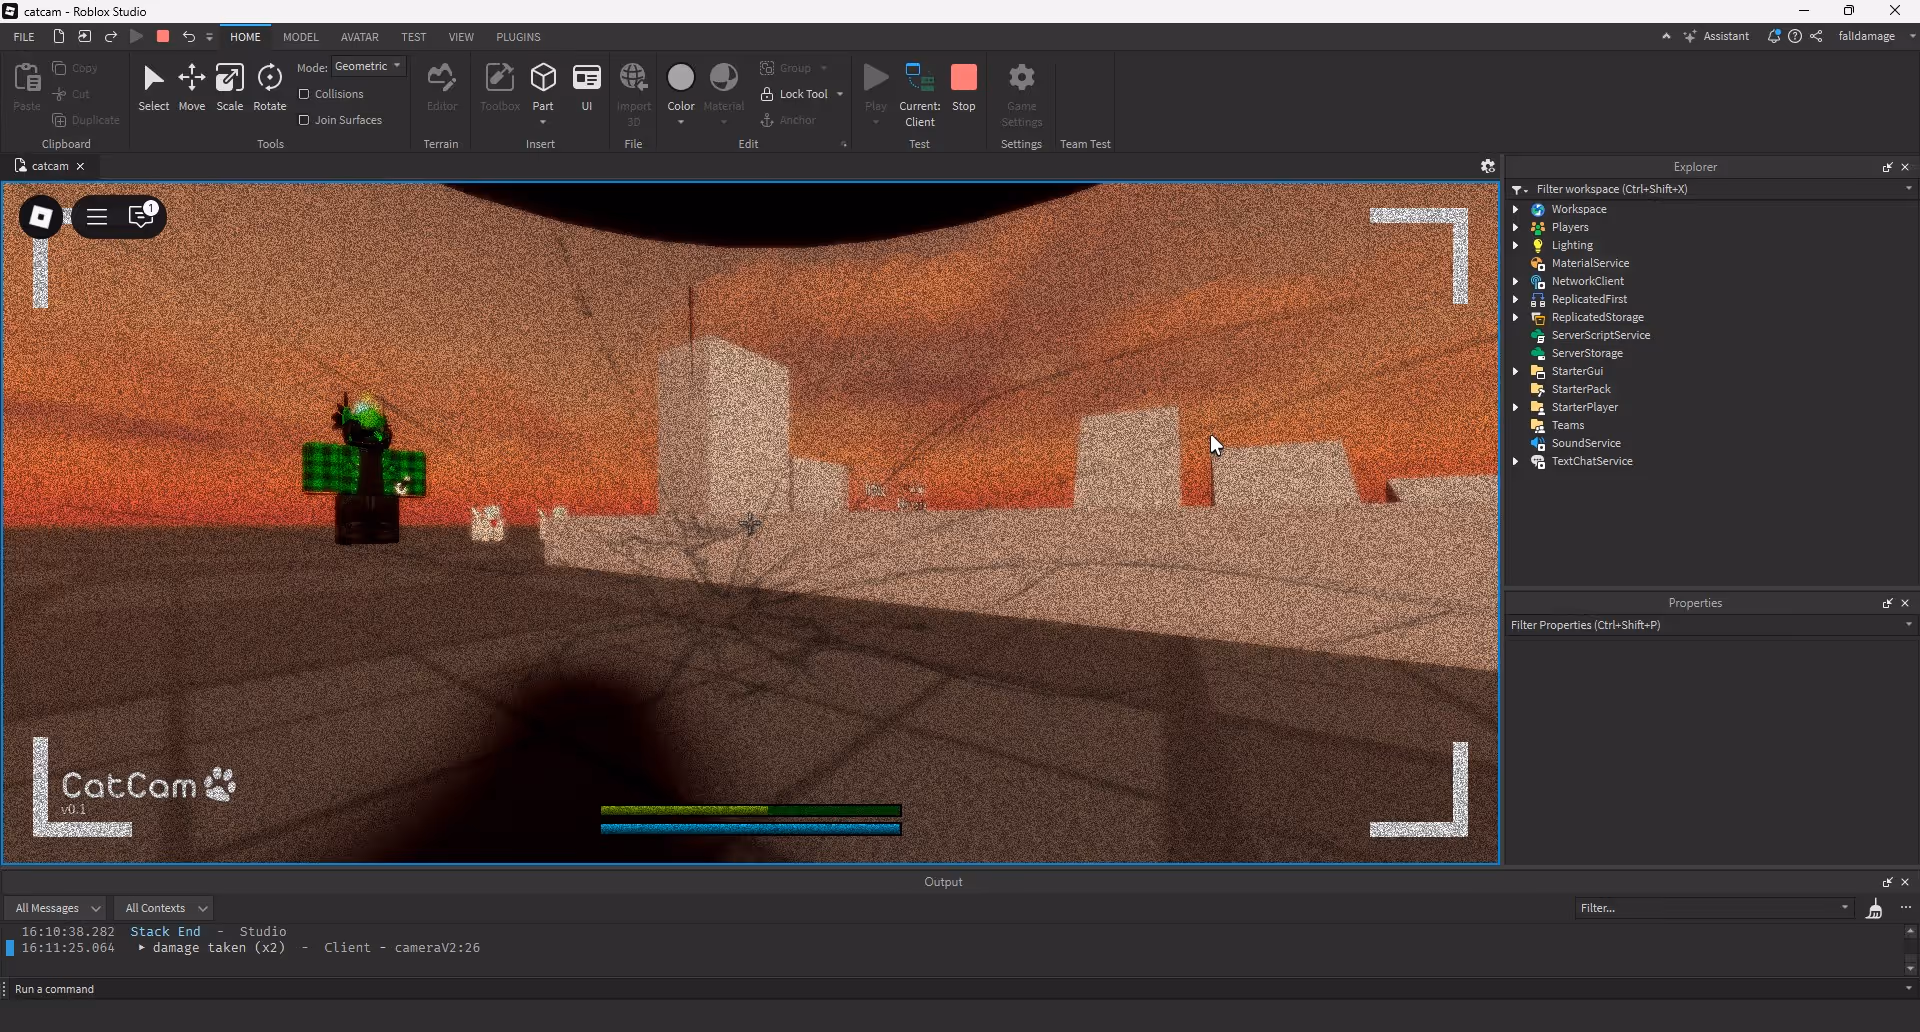Clear the Output with the broom icon
1920x1032 pixels.
(x=1875, y=908)
